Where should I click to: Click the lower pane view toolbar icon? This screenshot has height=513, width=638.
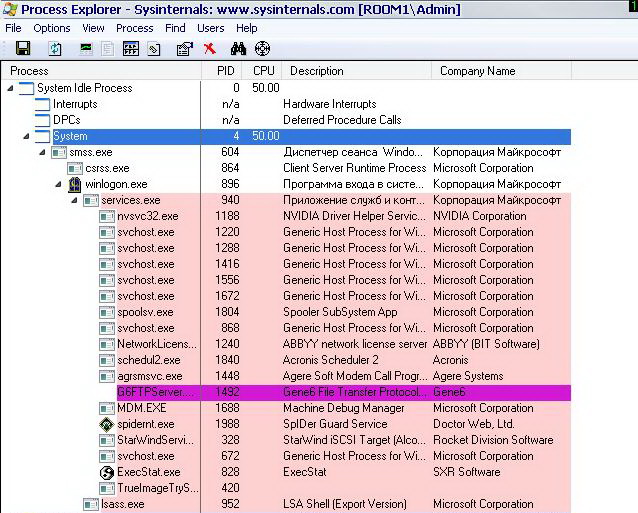pyautogui.click(x=154, y=49)
